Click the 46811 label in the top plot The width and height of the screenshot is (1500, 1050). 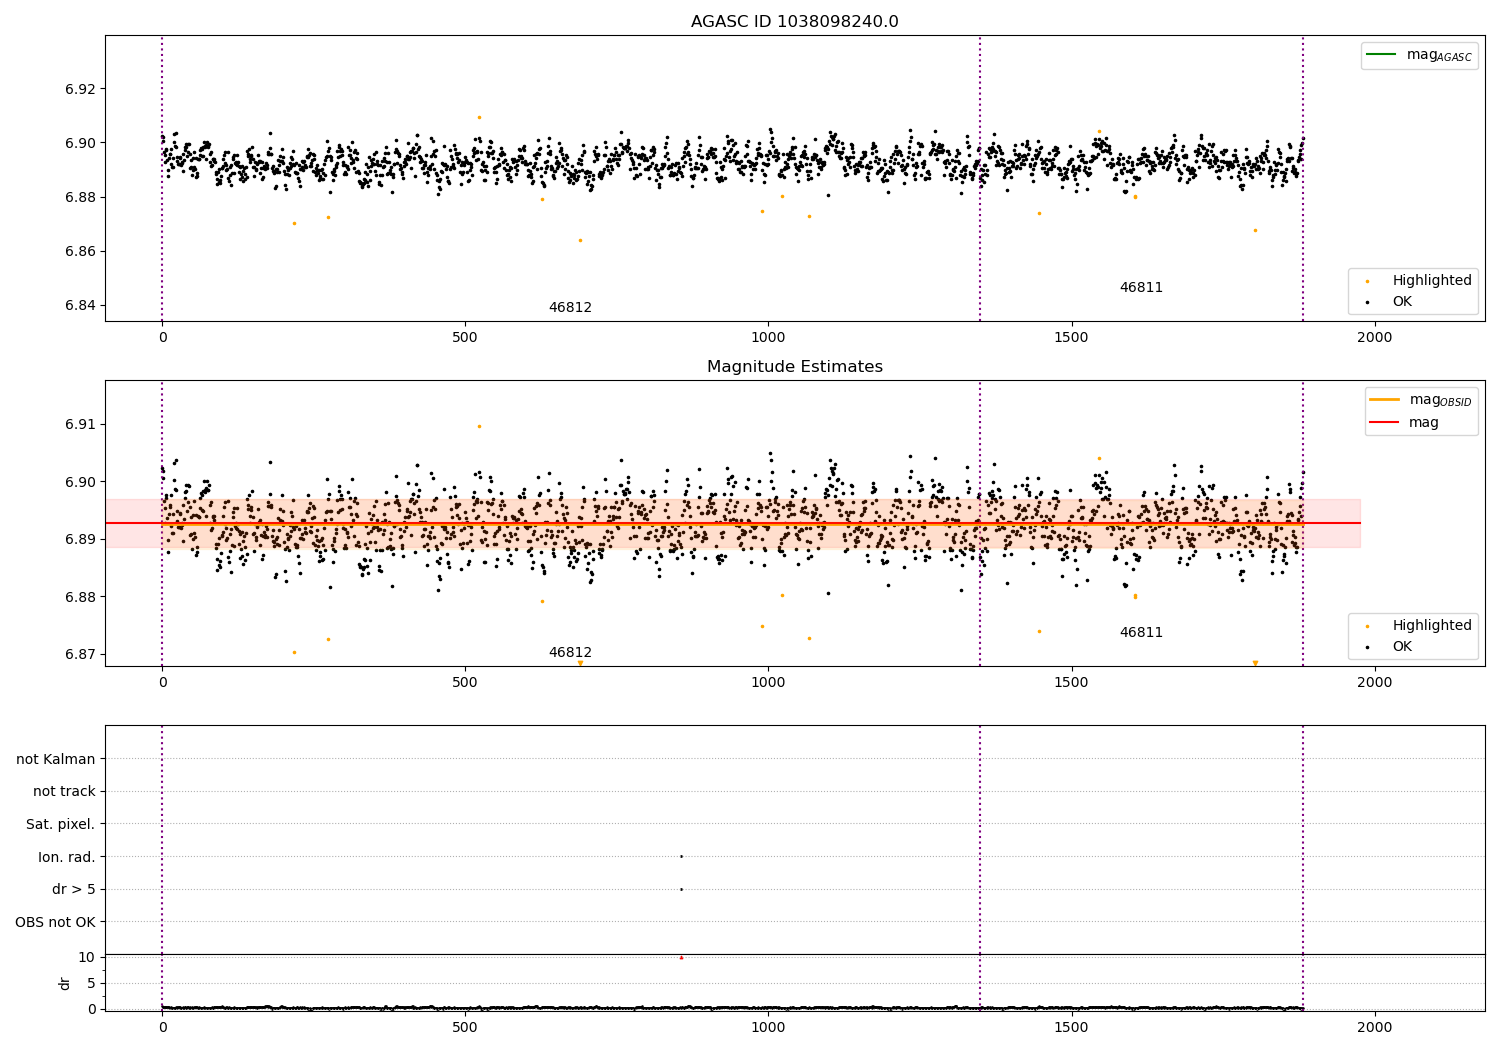tap(1141, 287)
